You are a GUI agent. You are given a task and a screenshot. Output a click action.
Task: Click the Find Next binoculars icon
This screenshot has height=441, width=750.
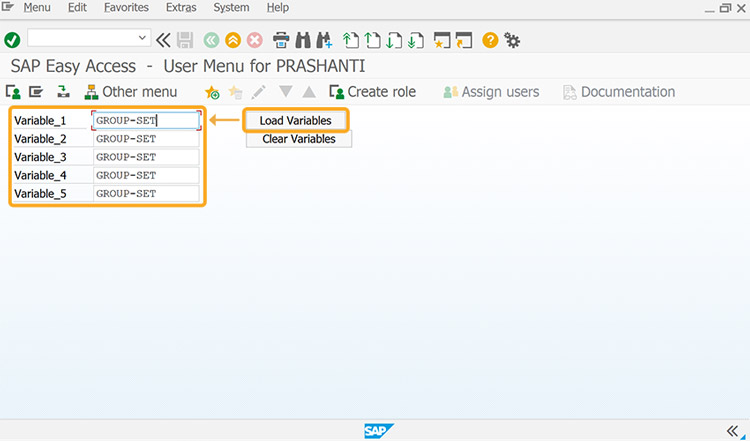324,40
